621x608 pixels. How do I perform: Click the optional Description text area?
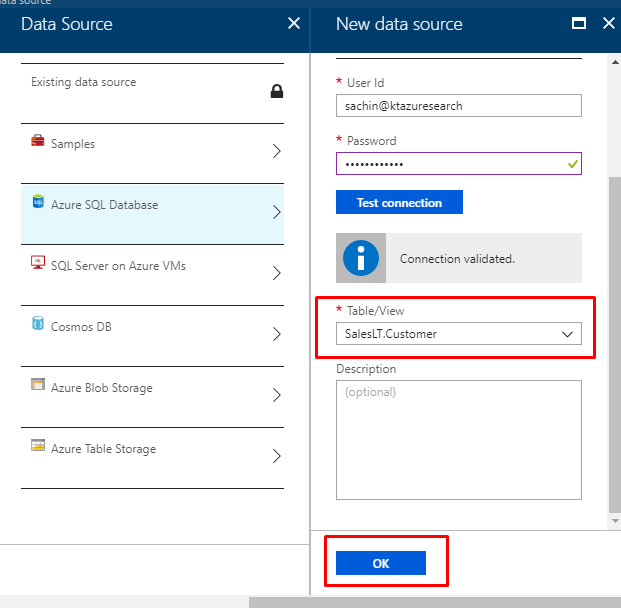point(459,440)
